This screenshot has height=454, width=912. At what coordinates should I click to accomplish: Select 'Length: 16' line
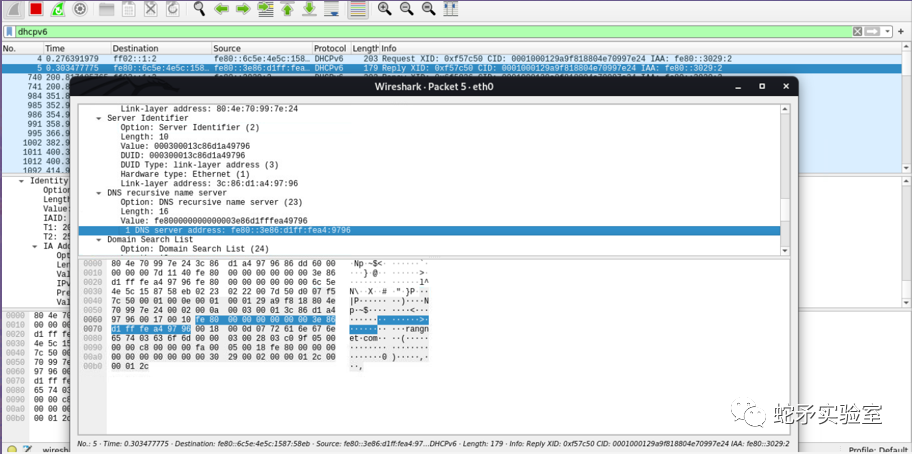click(144, 212)
